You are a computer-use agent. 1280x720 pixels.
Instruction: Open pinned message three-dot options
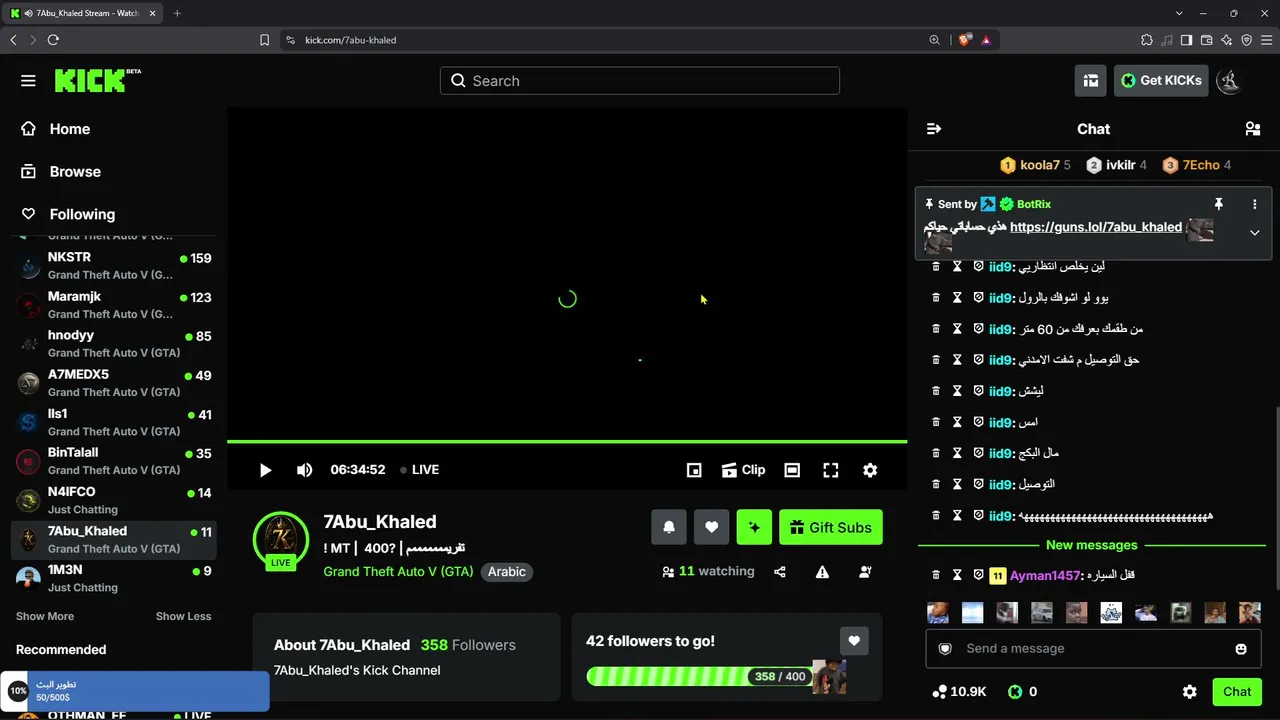pyautogui.click(x=1254, y=204)
